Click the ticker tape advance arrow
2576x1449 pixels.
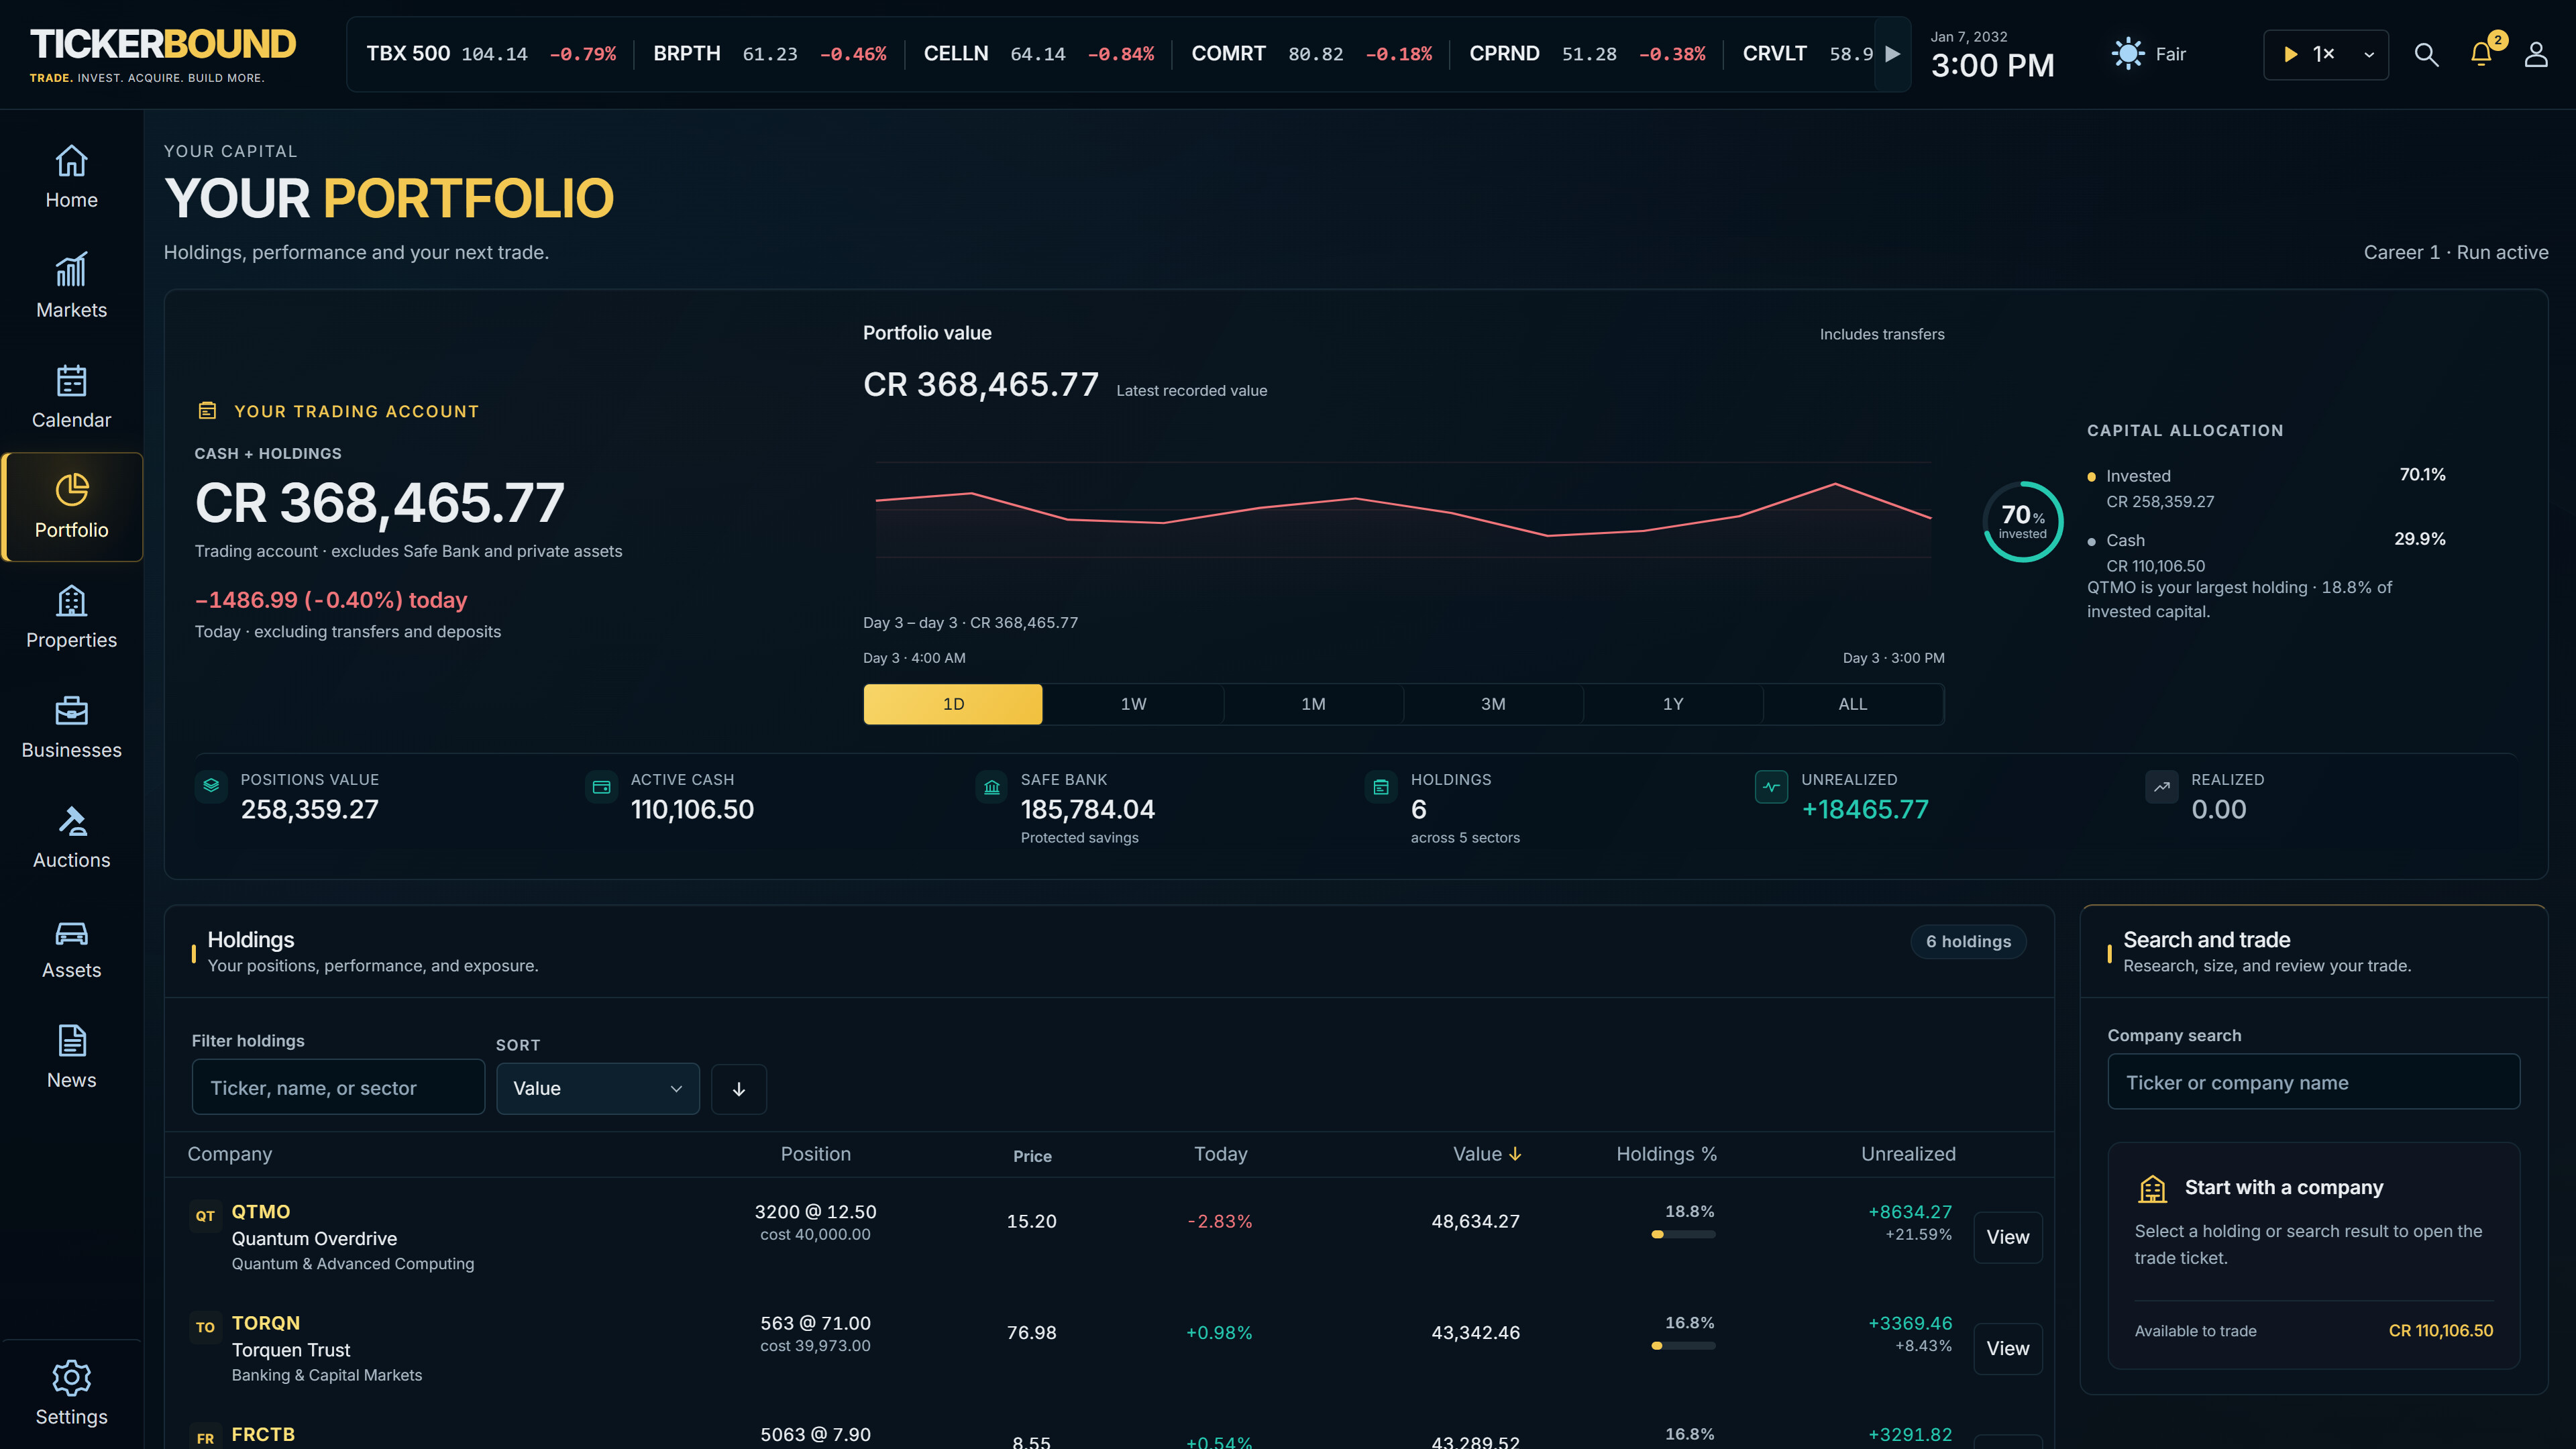click(x=1892, y=54)
